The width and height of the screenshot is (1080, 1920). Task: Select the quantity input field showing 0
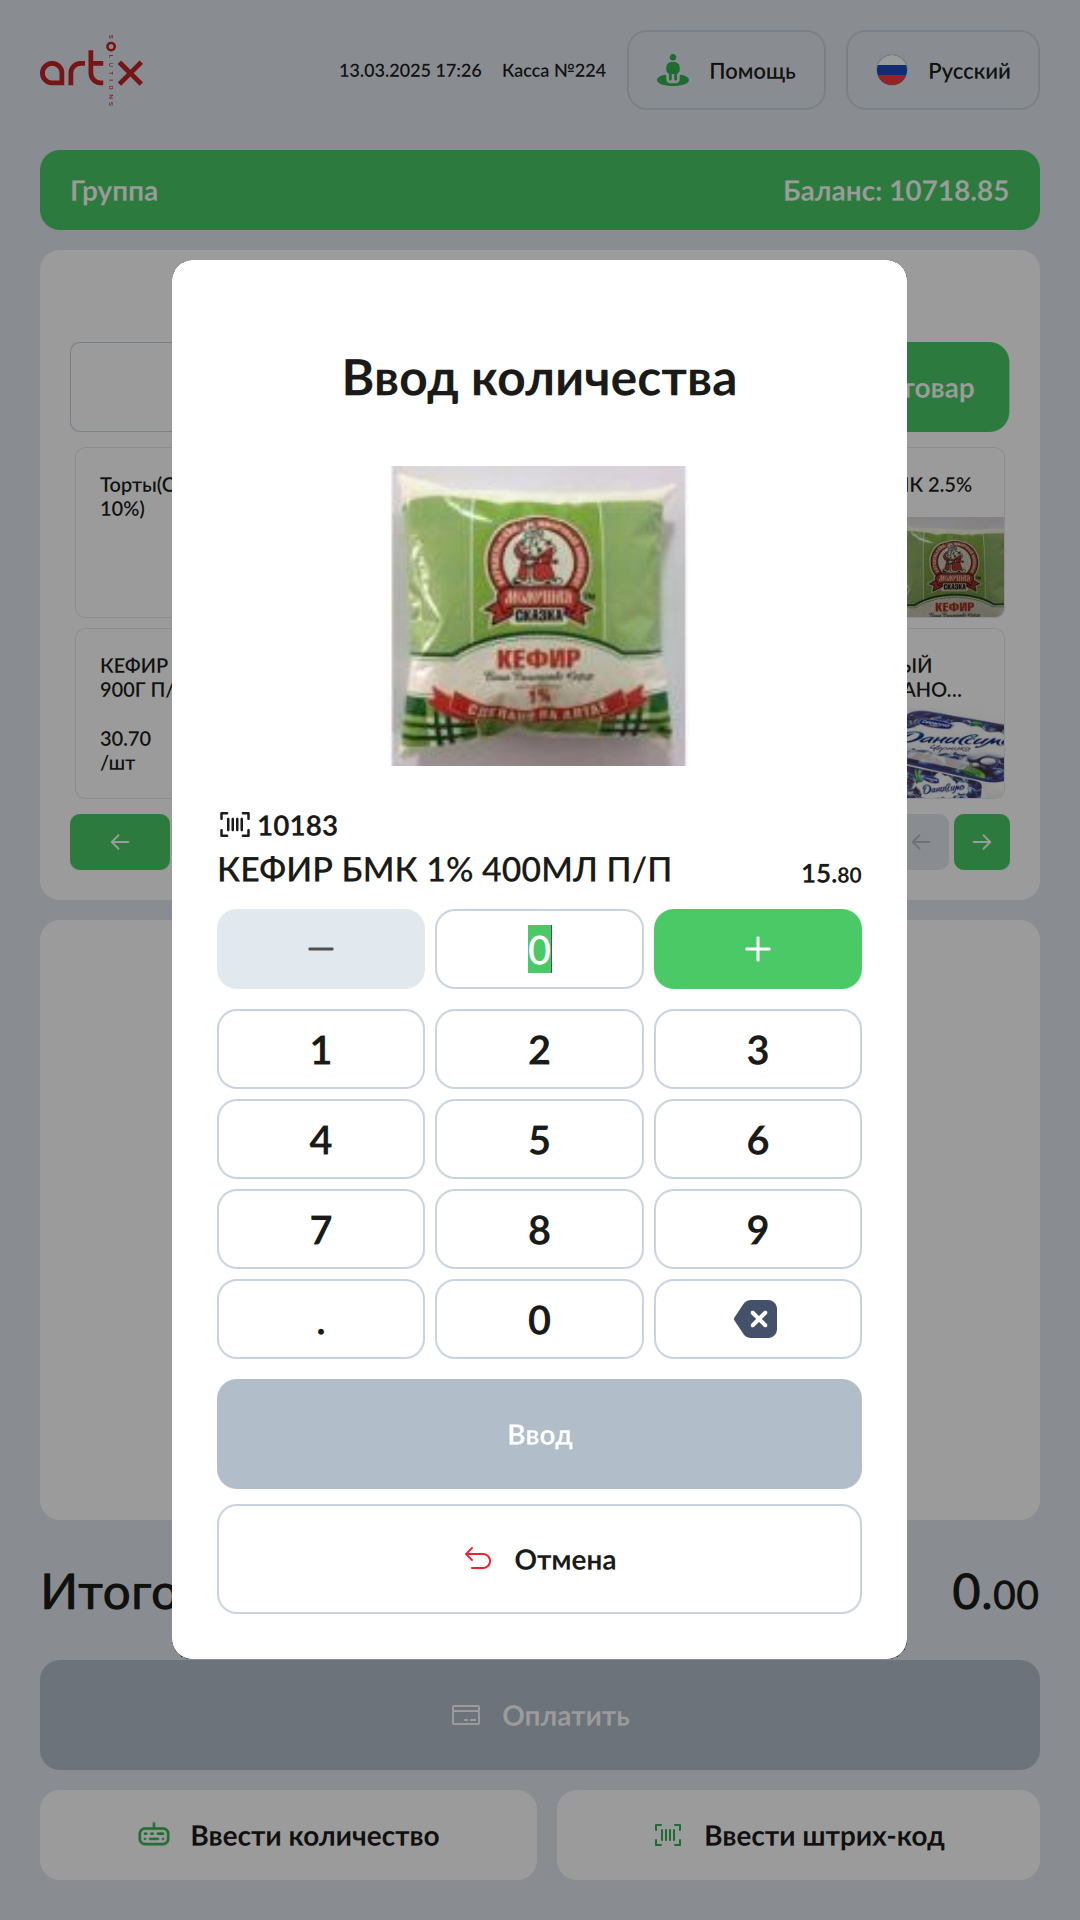(x=539, y=949)
